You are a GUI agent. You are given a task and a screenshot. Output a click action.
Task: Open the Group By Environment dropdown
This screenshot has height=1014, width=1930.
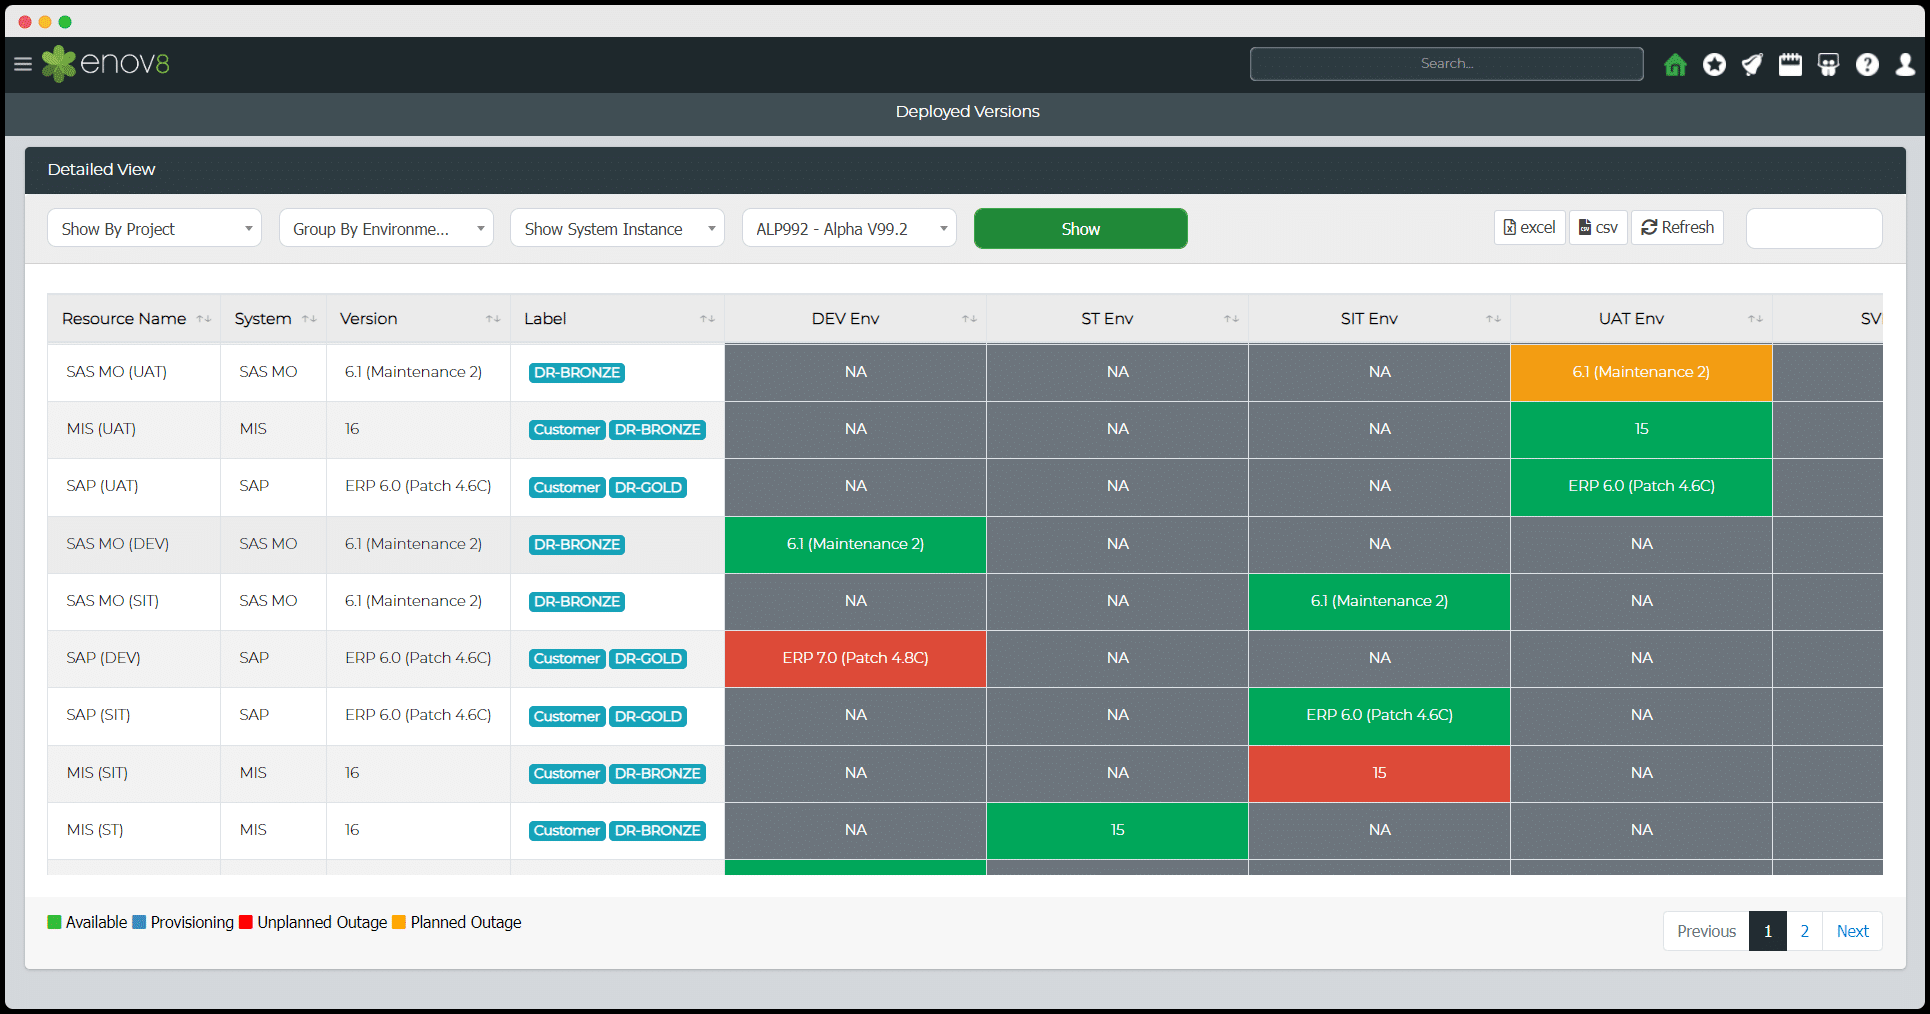tap(386, 228)
